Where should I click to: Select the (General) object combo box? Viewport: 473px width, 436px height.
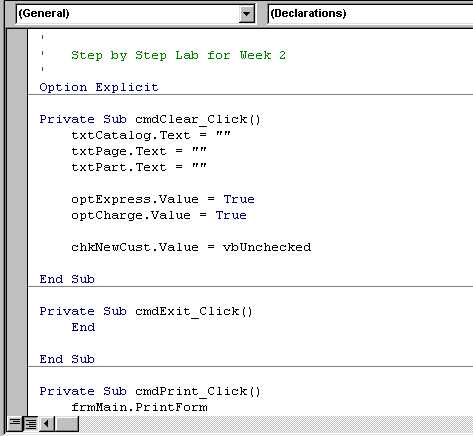[x=136, y=14]
